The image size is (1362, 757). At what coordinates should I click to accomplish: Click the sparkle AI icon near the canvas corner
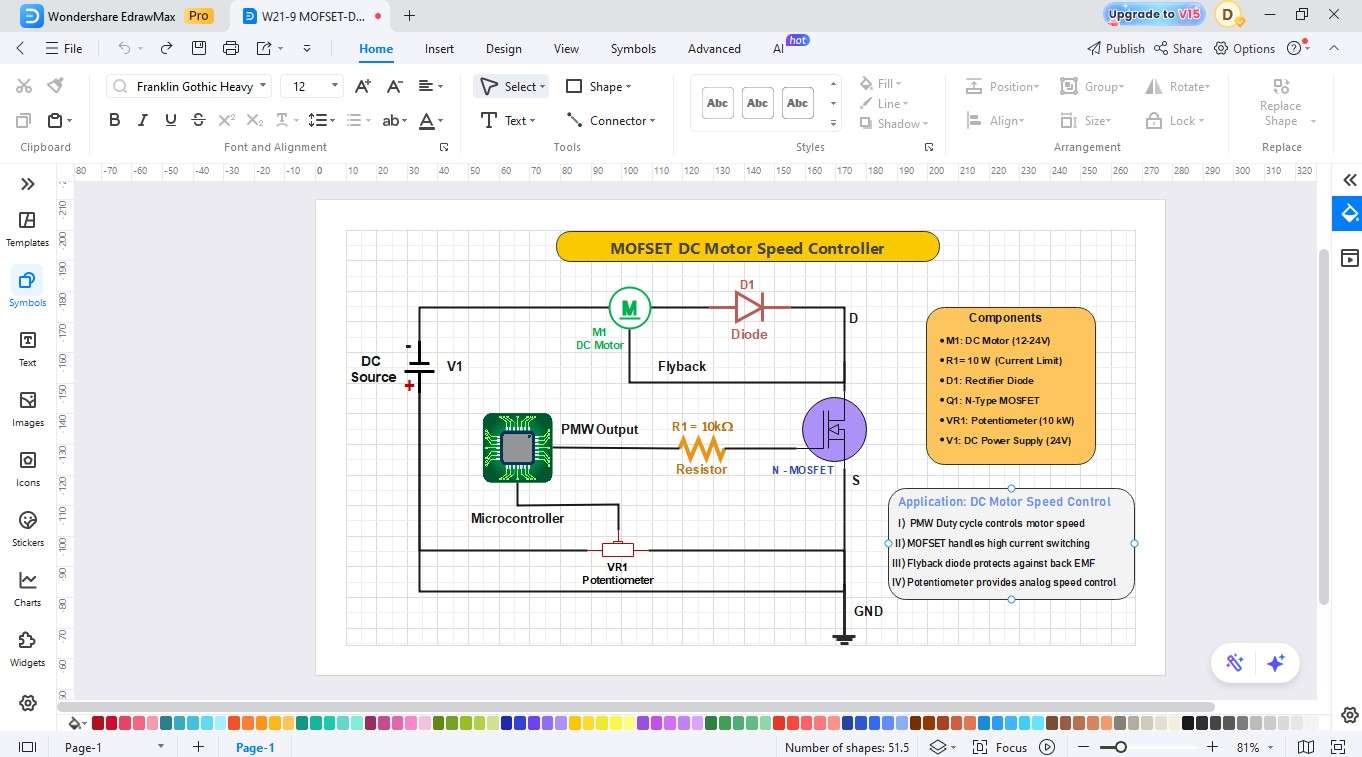1275,662
